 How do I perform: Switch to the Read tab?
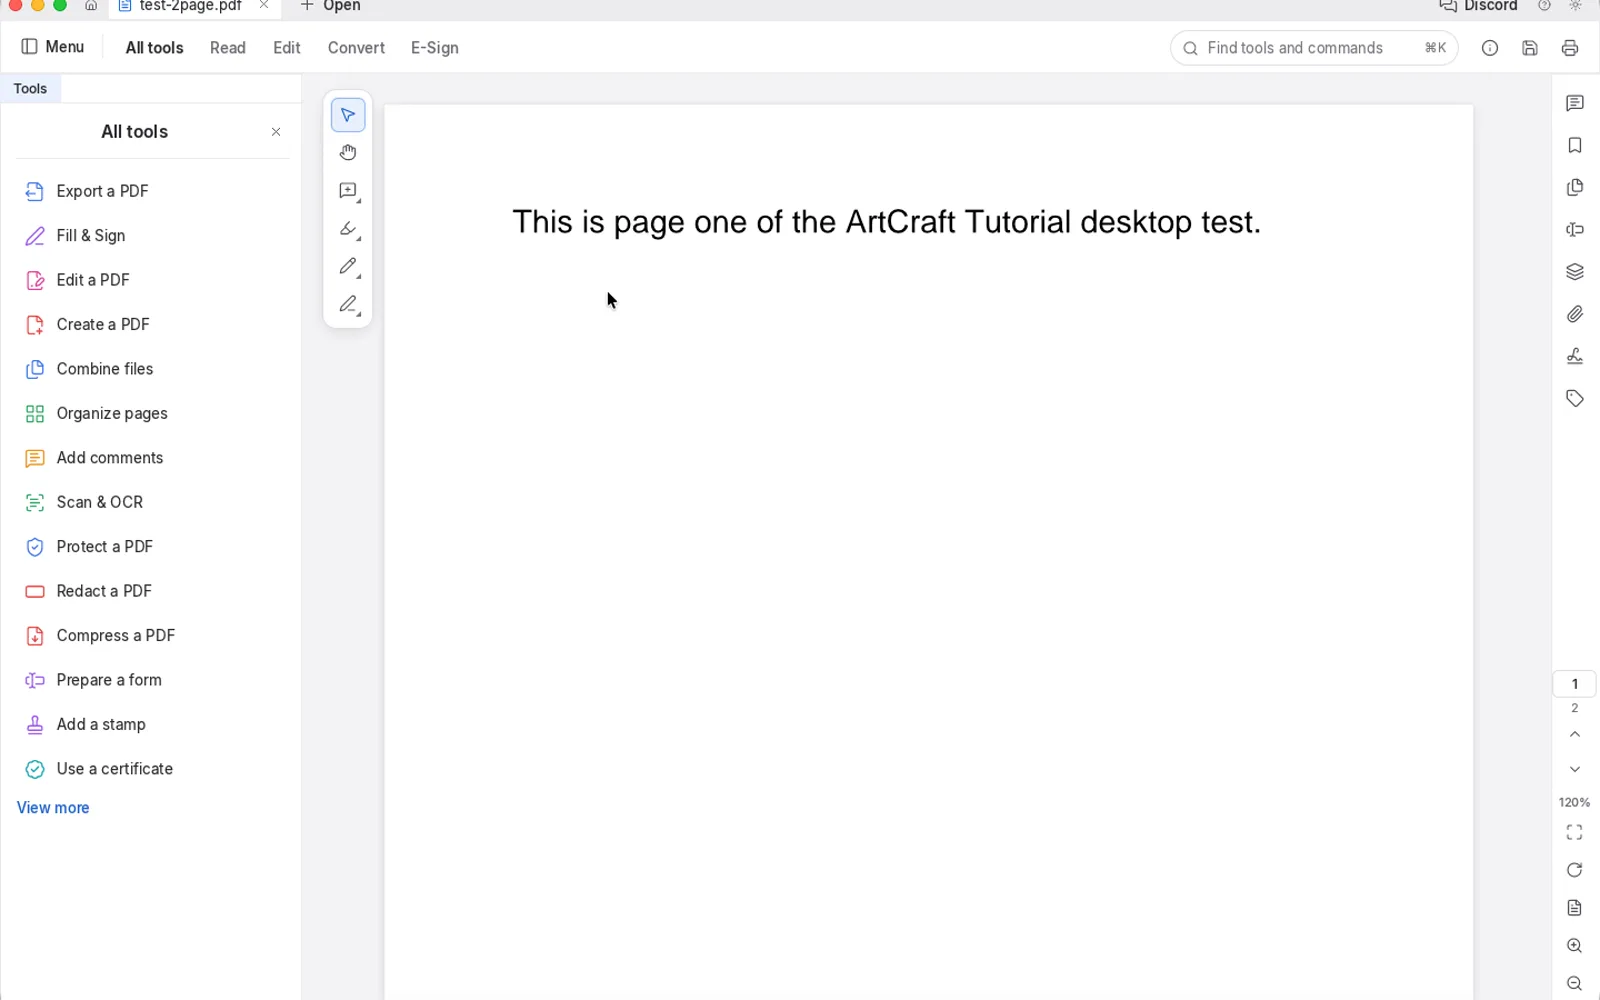coord(228,48)
